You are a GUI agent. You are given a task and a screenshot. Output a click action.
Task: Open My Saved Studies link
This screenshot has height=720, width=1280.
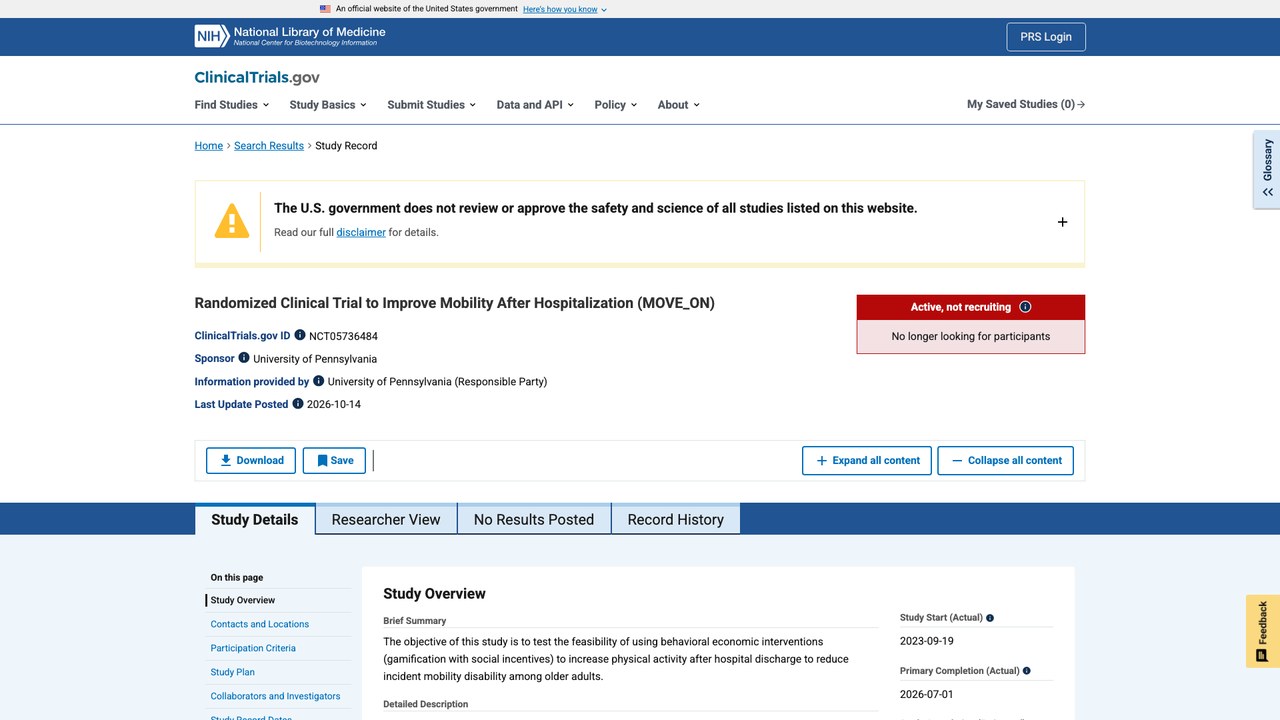pyautogui.click(x=1026, y=104)
